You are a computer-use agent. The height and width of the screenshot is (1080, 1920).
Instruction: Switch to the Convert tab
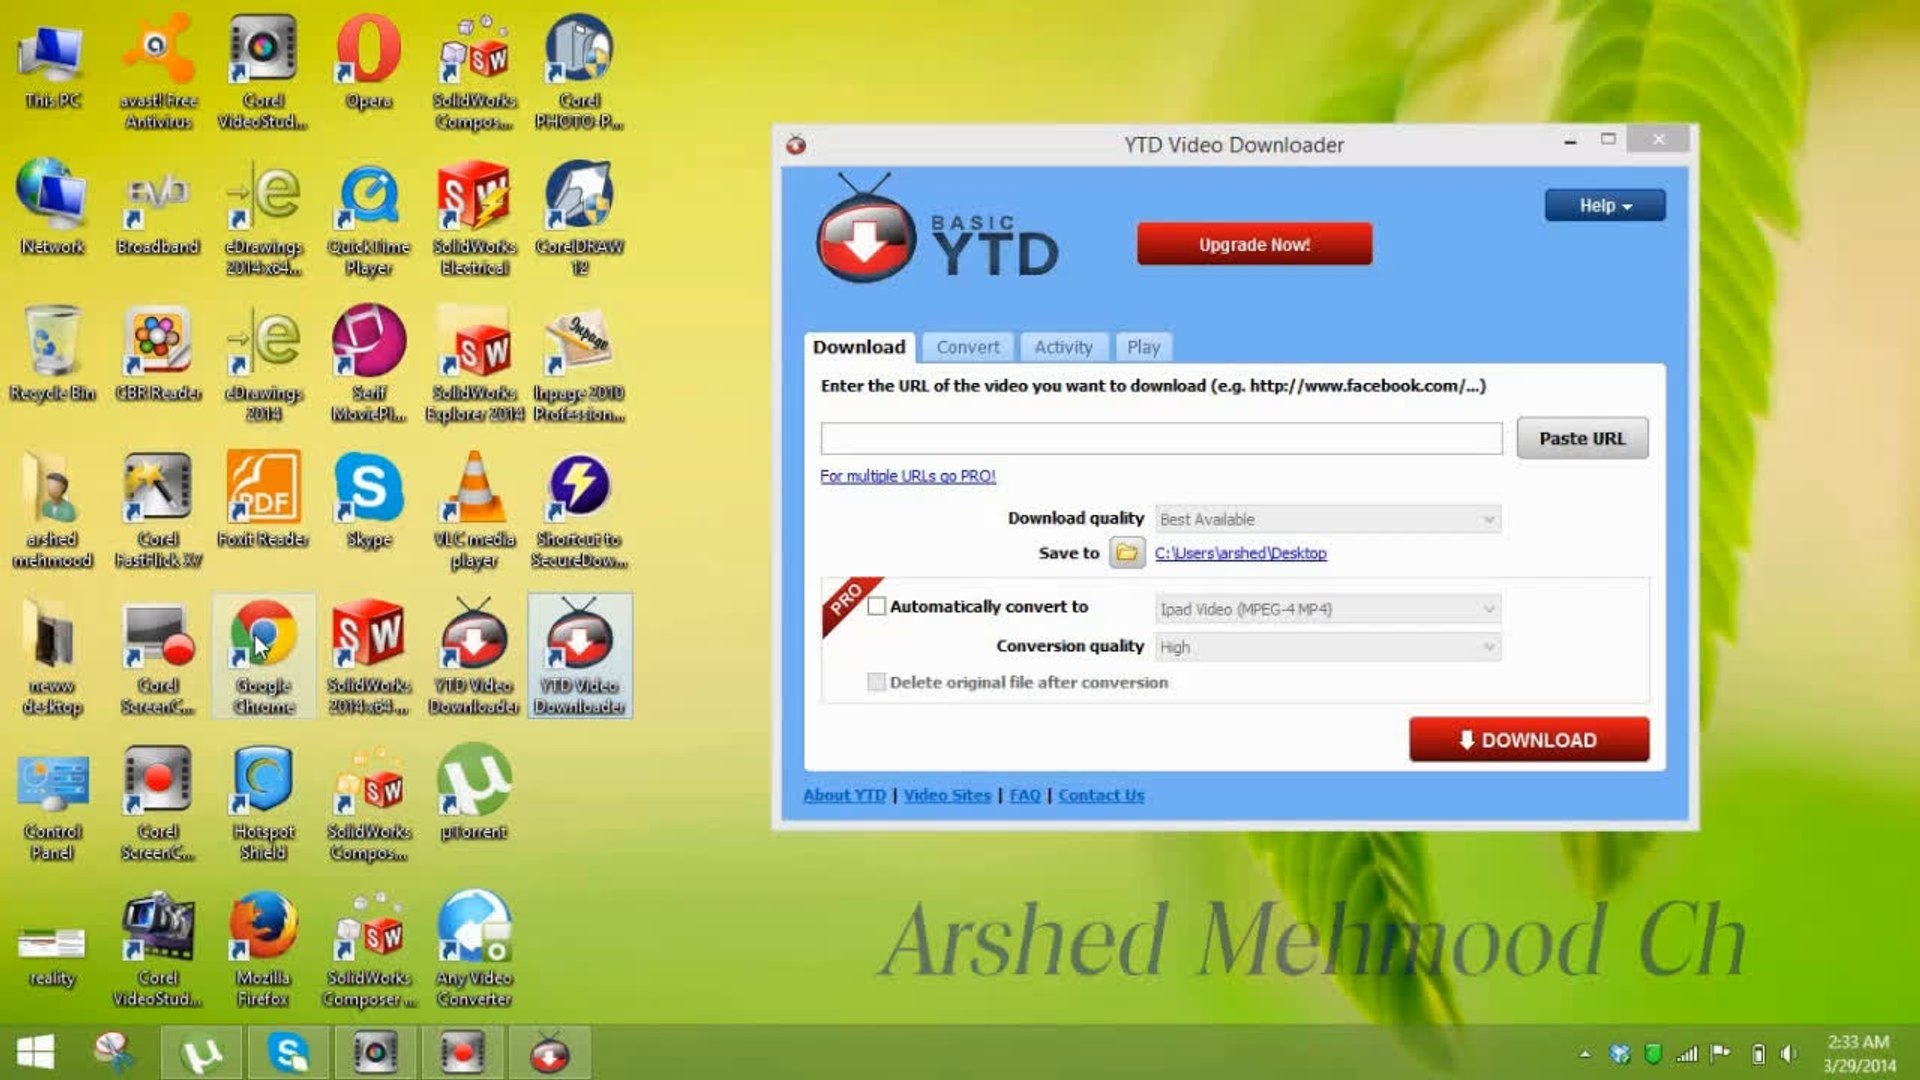(x=966, y=347)
